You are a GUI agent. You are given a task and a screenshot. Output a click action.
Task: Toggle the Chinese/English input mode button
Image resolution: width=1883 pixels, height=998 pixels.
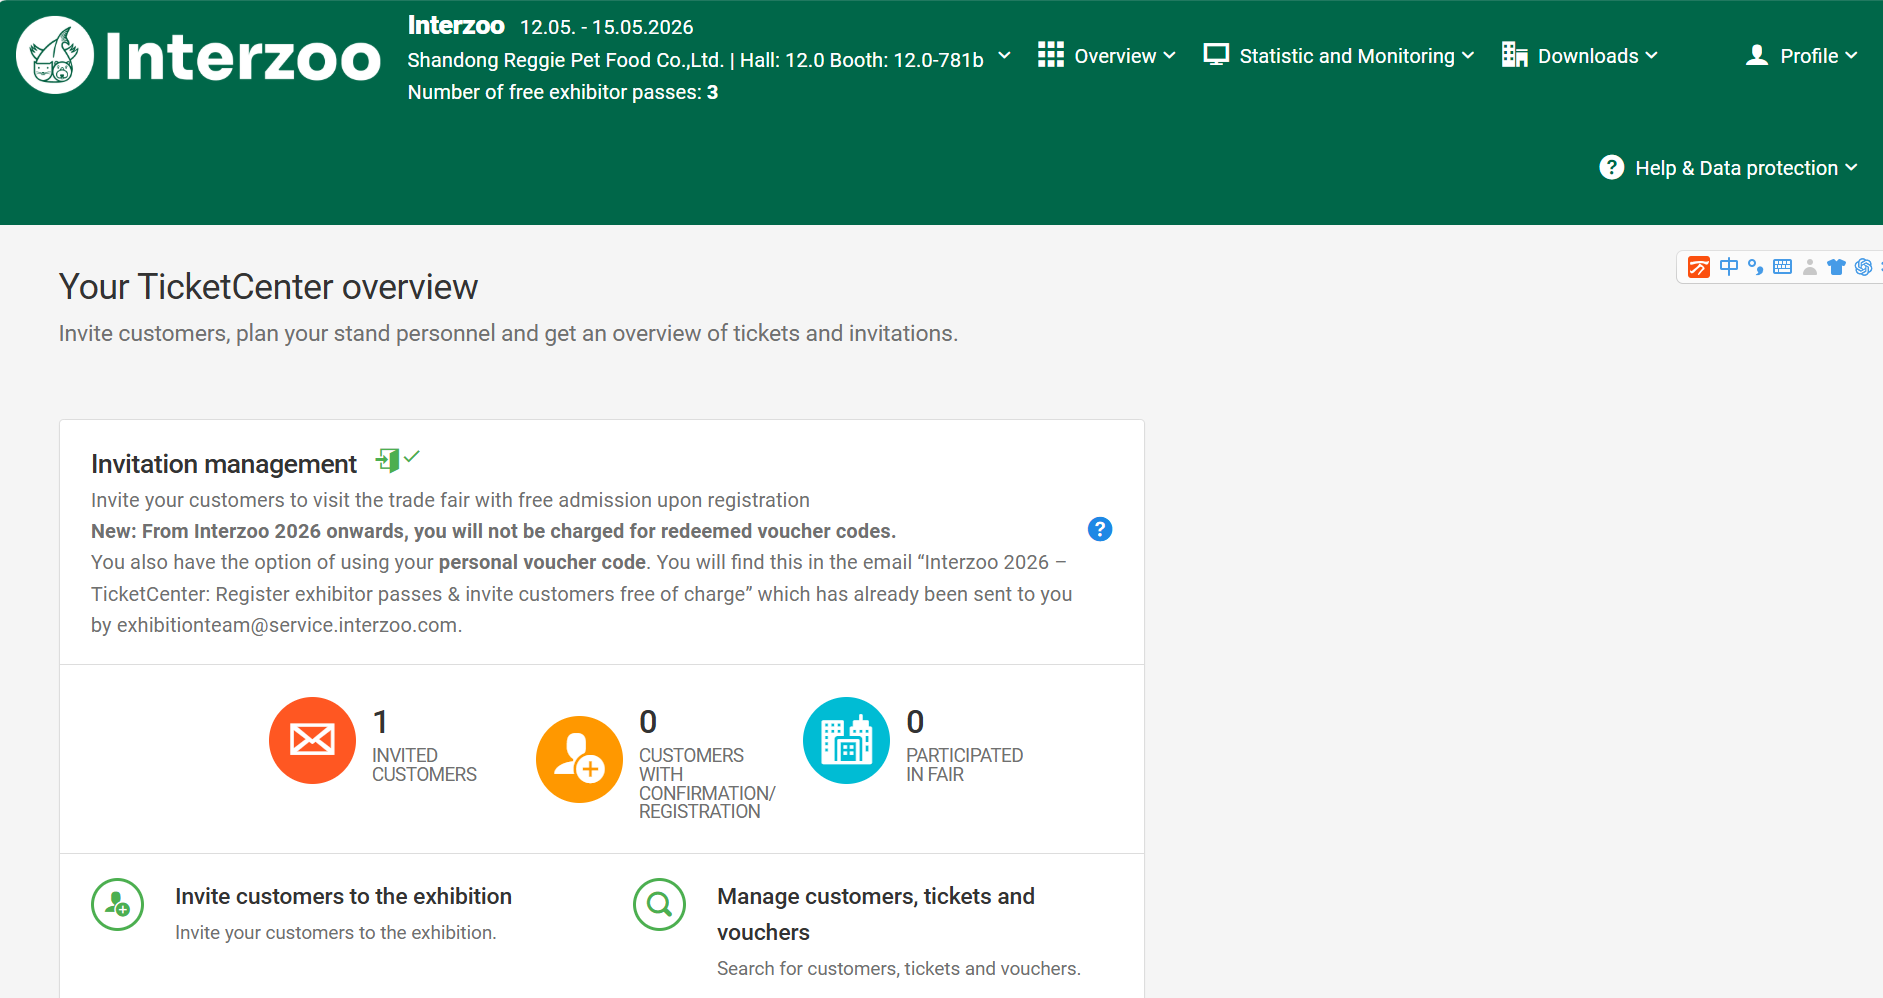pos(1728,267)
